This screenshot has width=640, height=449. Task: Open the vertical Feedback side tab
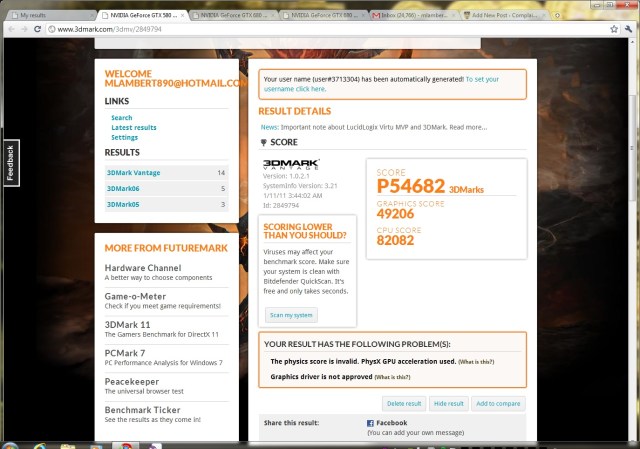10,162
